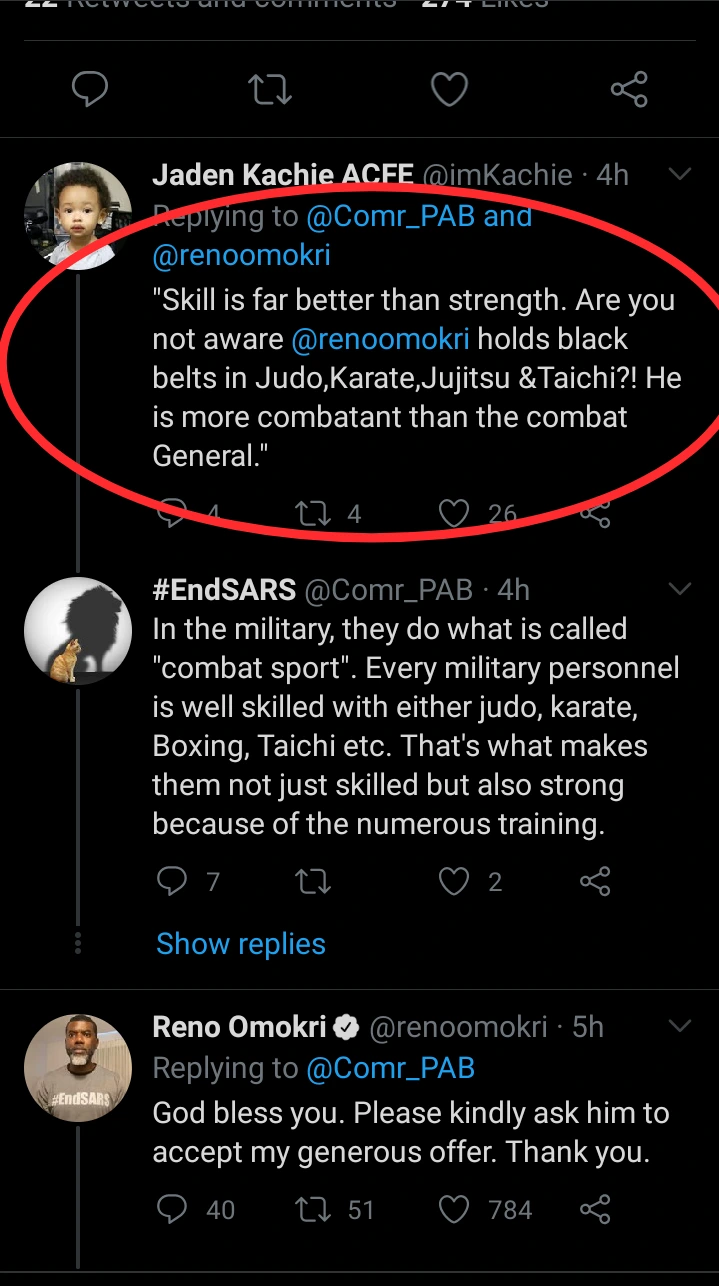Tap share icon on the main tweet

coord(629,90)
